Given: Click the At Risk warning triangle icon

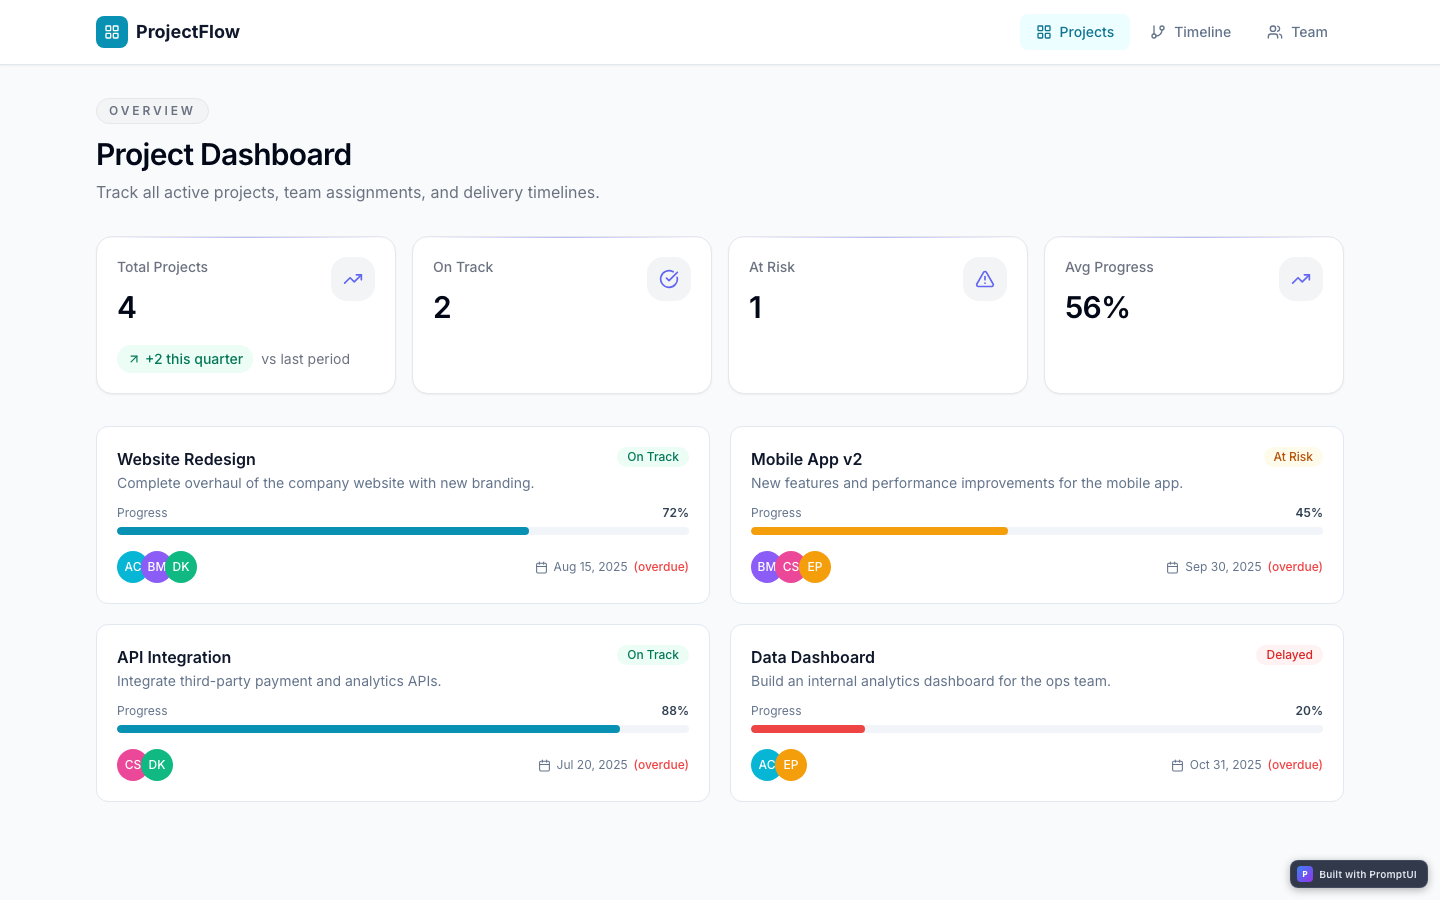Looking at the screenshot, I should (x=985, y=279).
